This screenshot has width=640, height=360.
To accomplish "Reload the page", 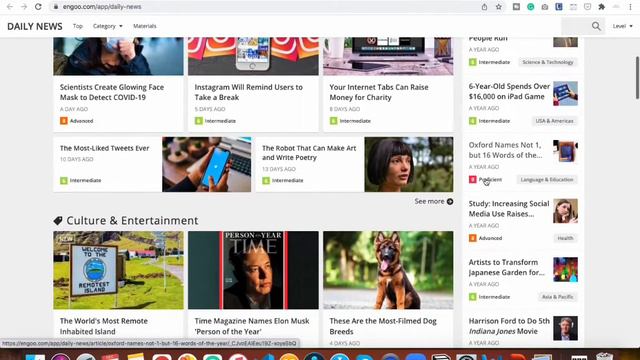I will (38, 7).
